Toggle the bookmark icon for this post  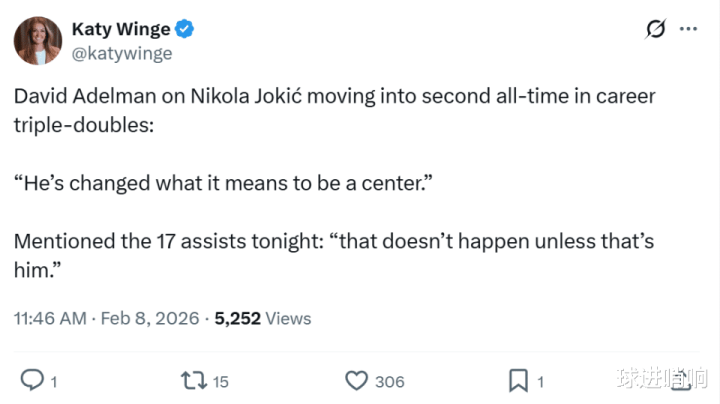coord(518,380)
